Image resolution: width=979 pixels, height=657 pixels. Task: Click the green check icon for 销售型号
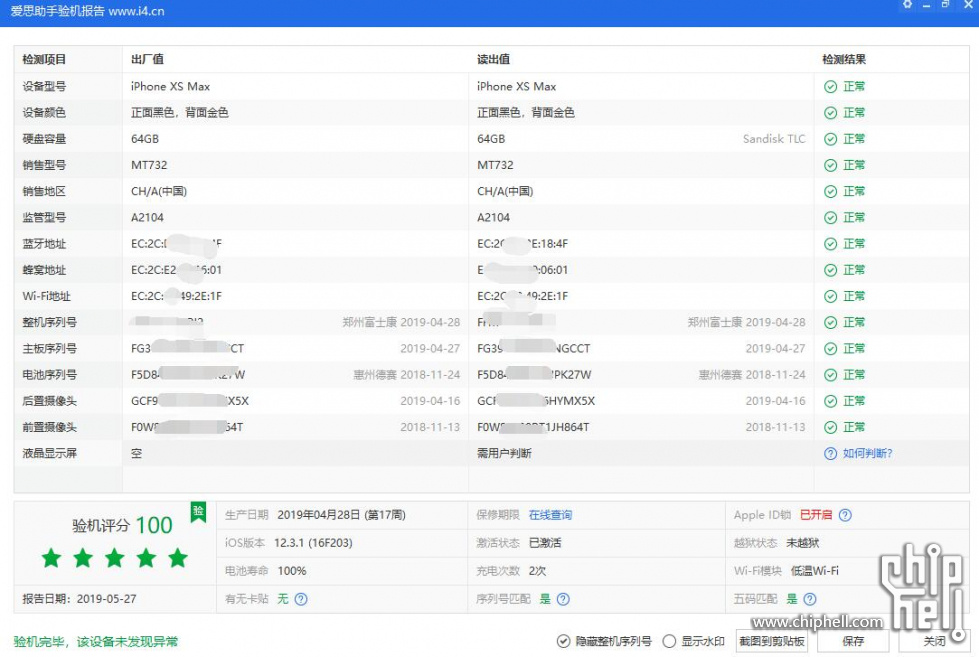coord(830,165)
